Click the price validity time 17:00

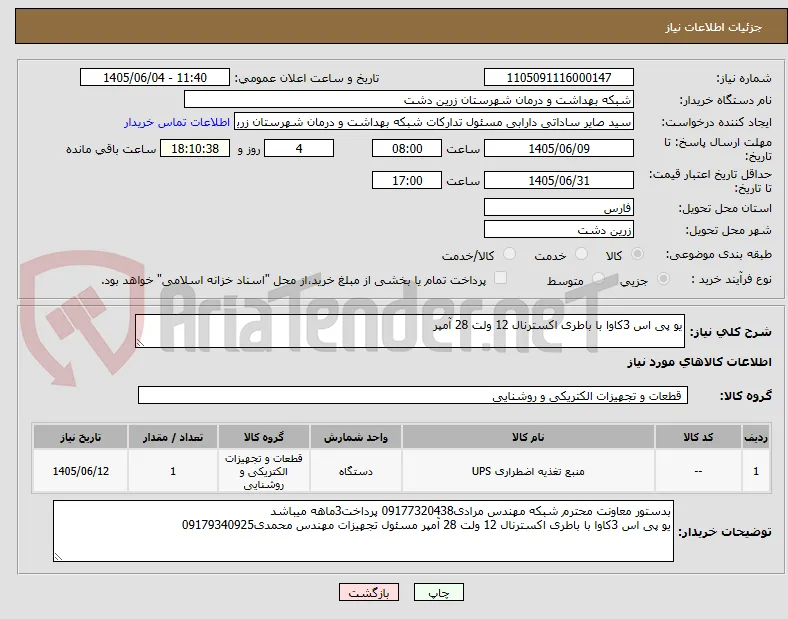(407, 180)
